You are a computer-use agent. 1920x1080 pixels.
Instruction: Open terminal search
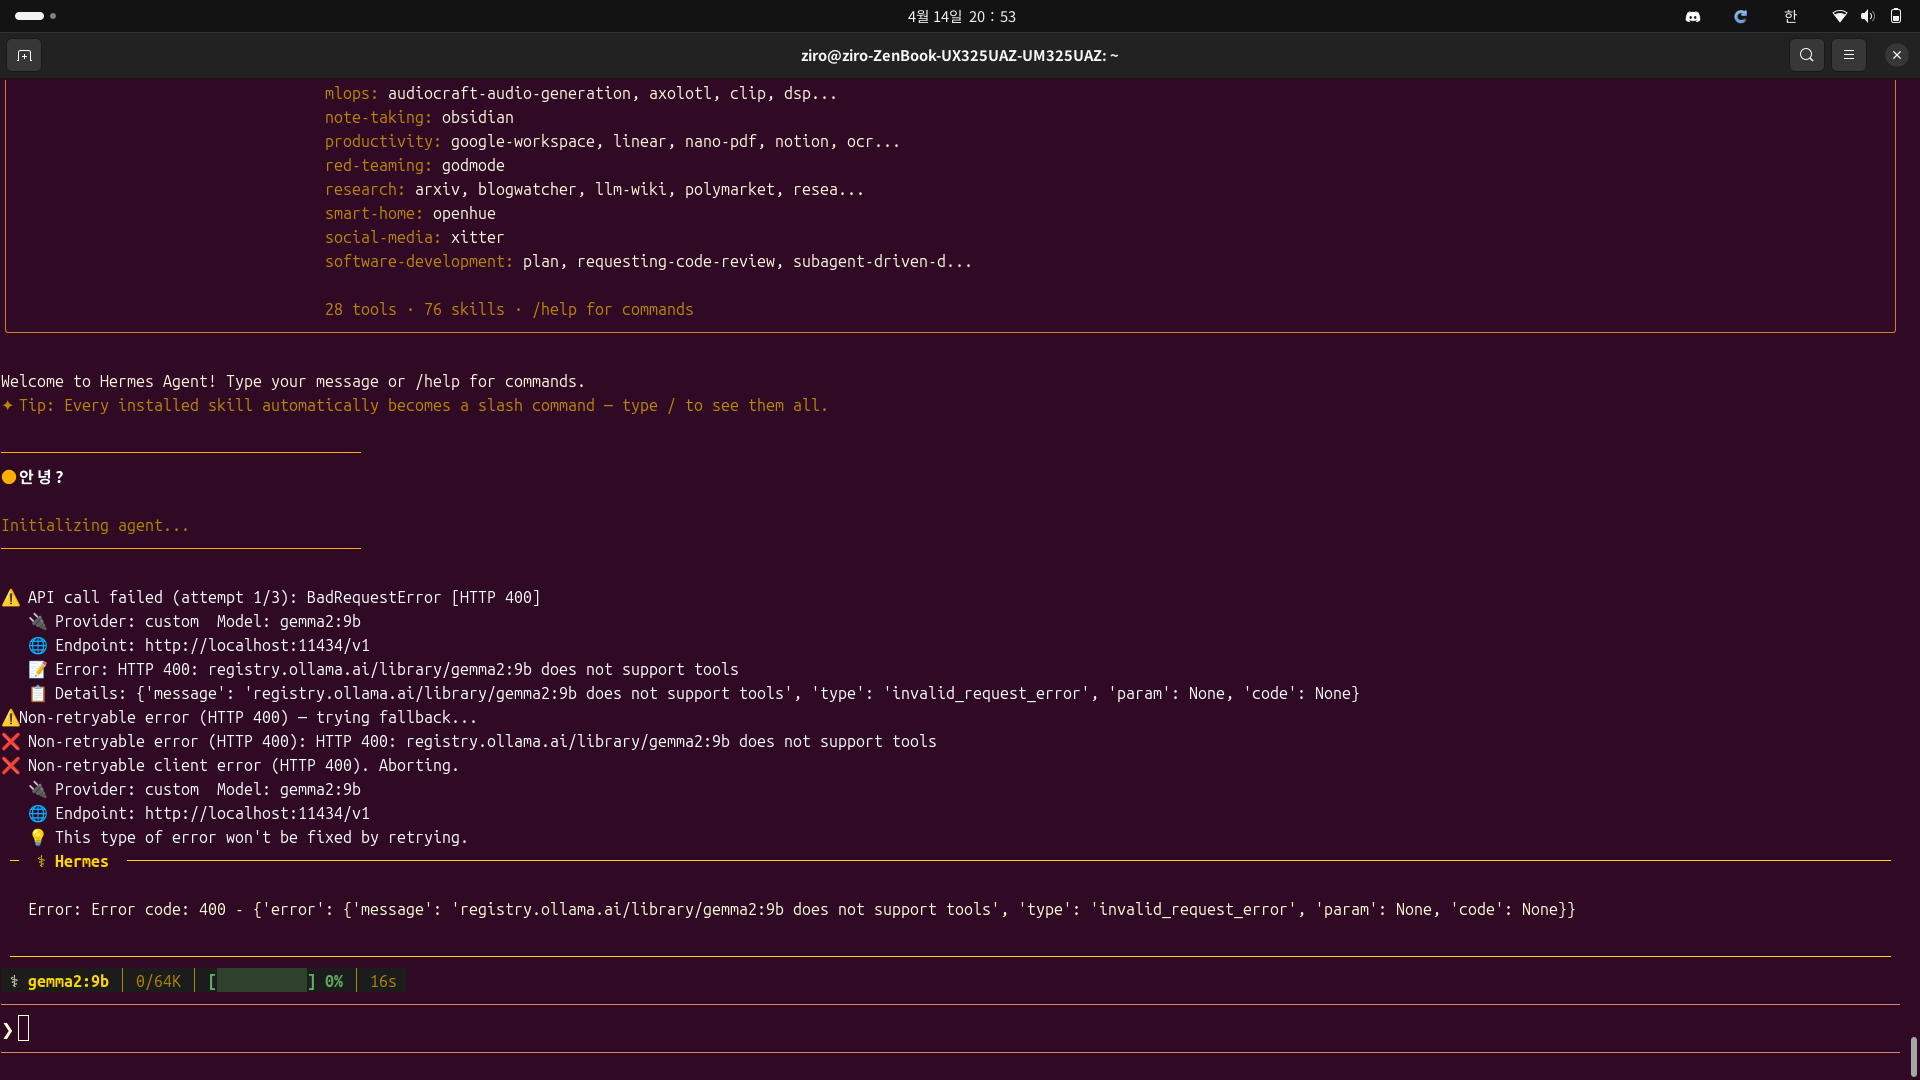[1806, 55]
